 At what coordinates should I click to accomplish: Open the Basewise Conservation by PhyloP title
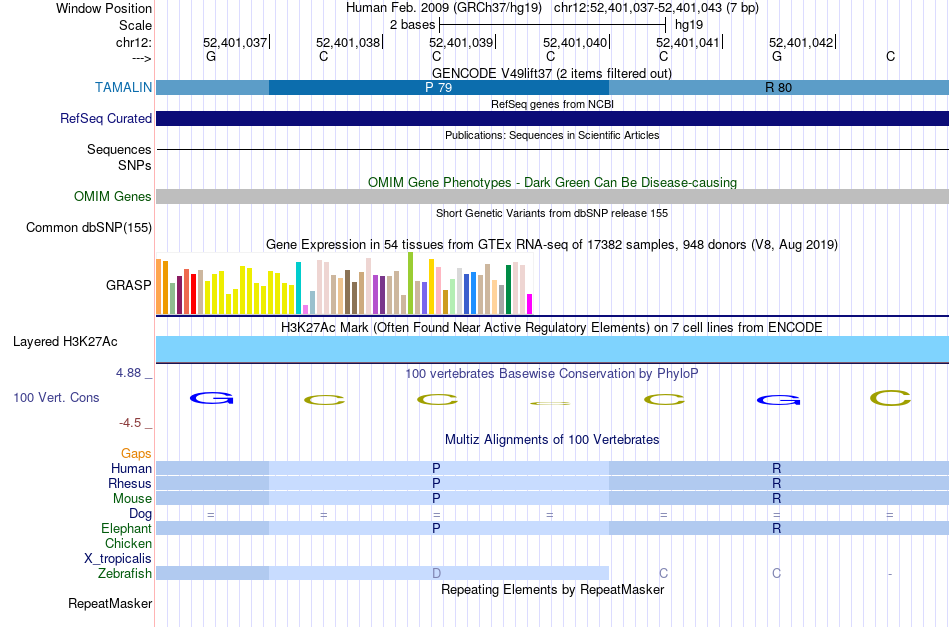(x=552, y=373)
